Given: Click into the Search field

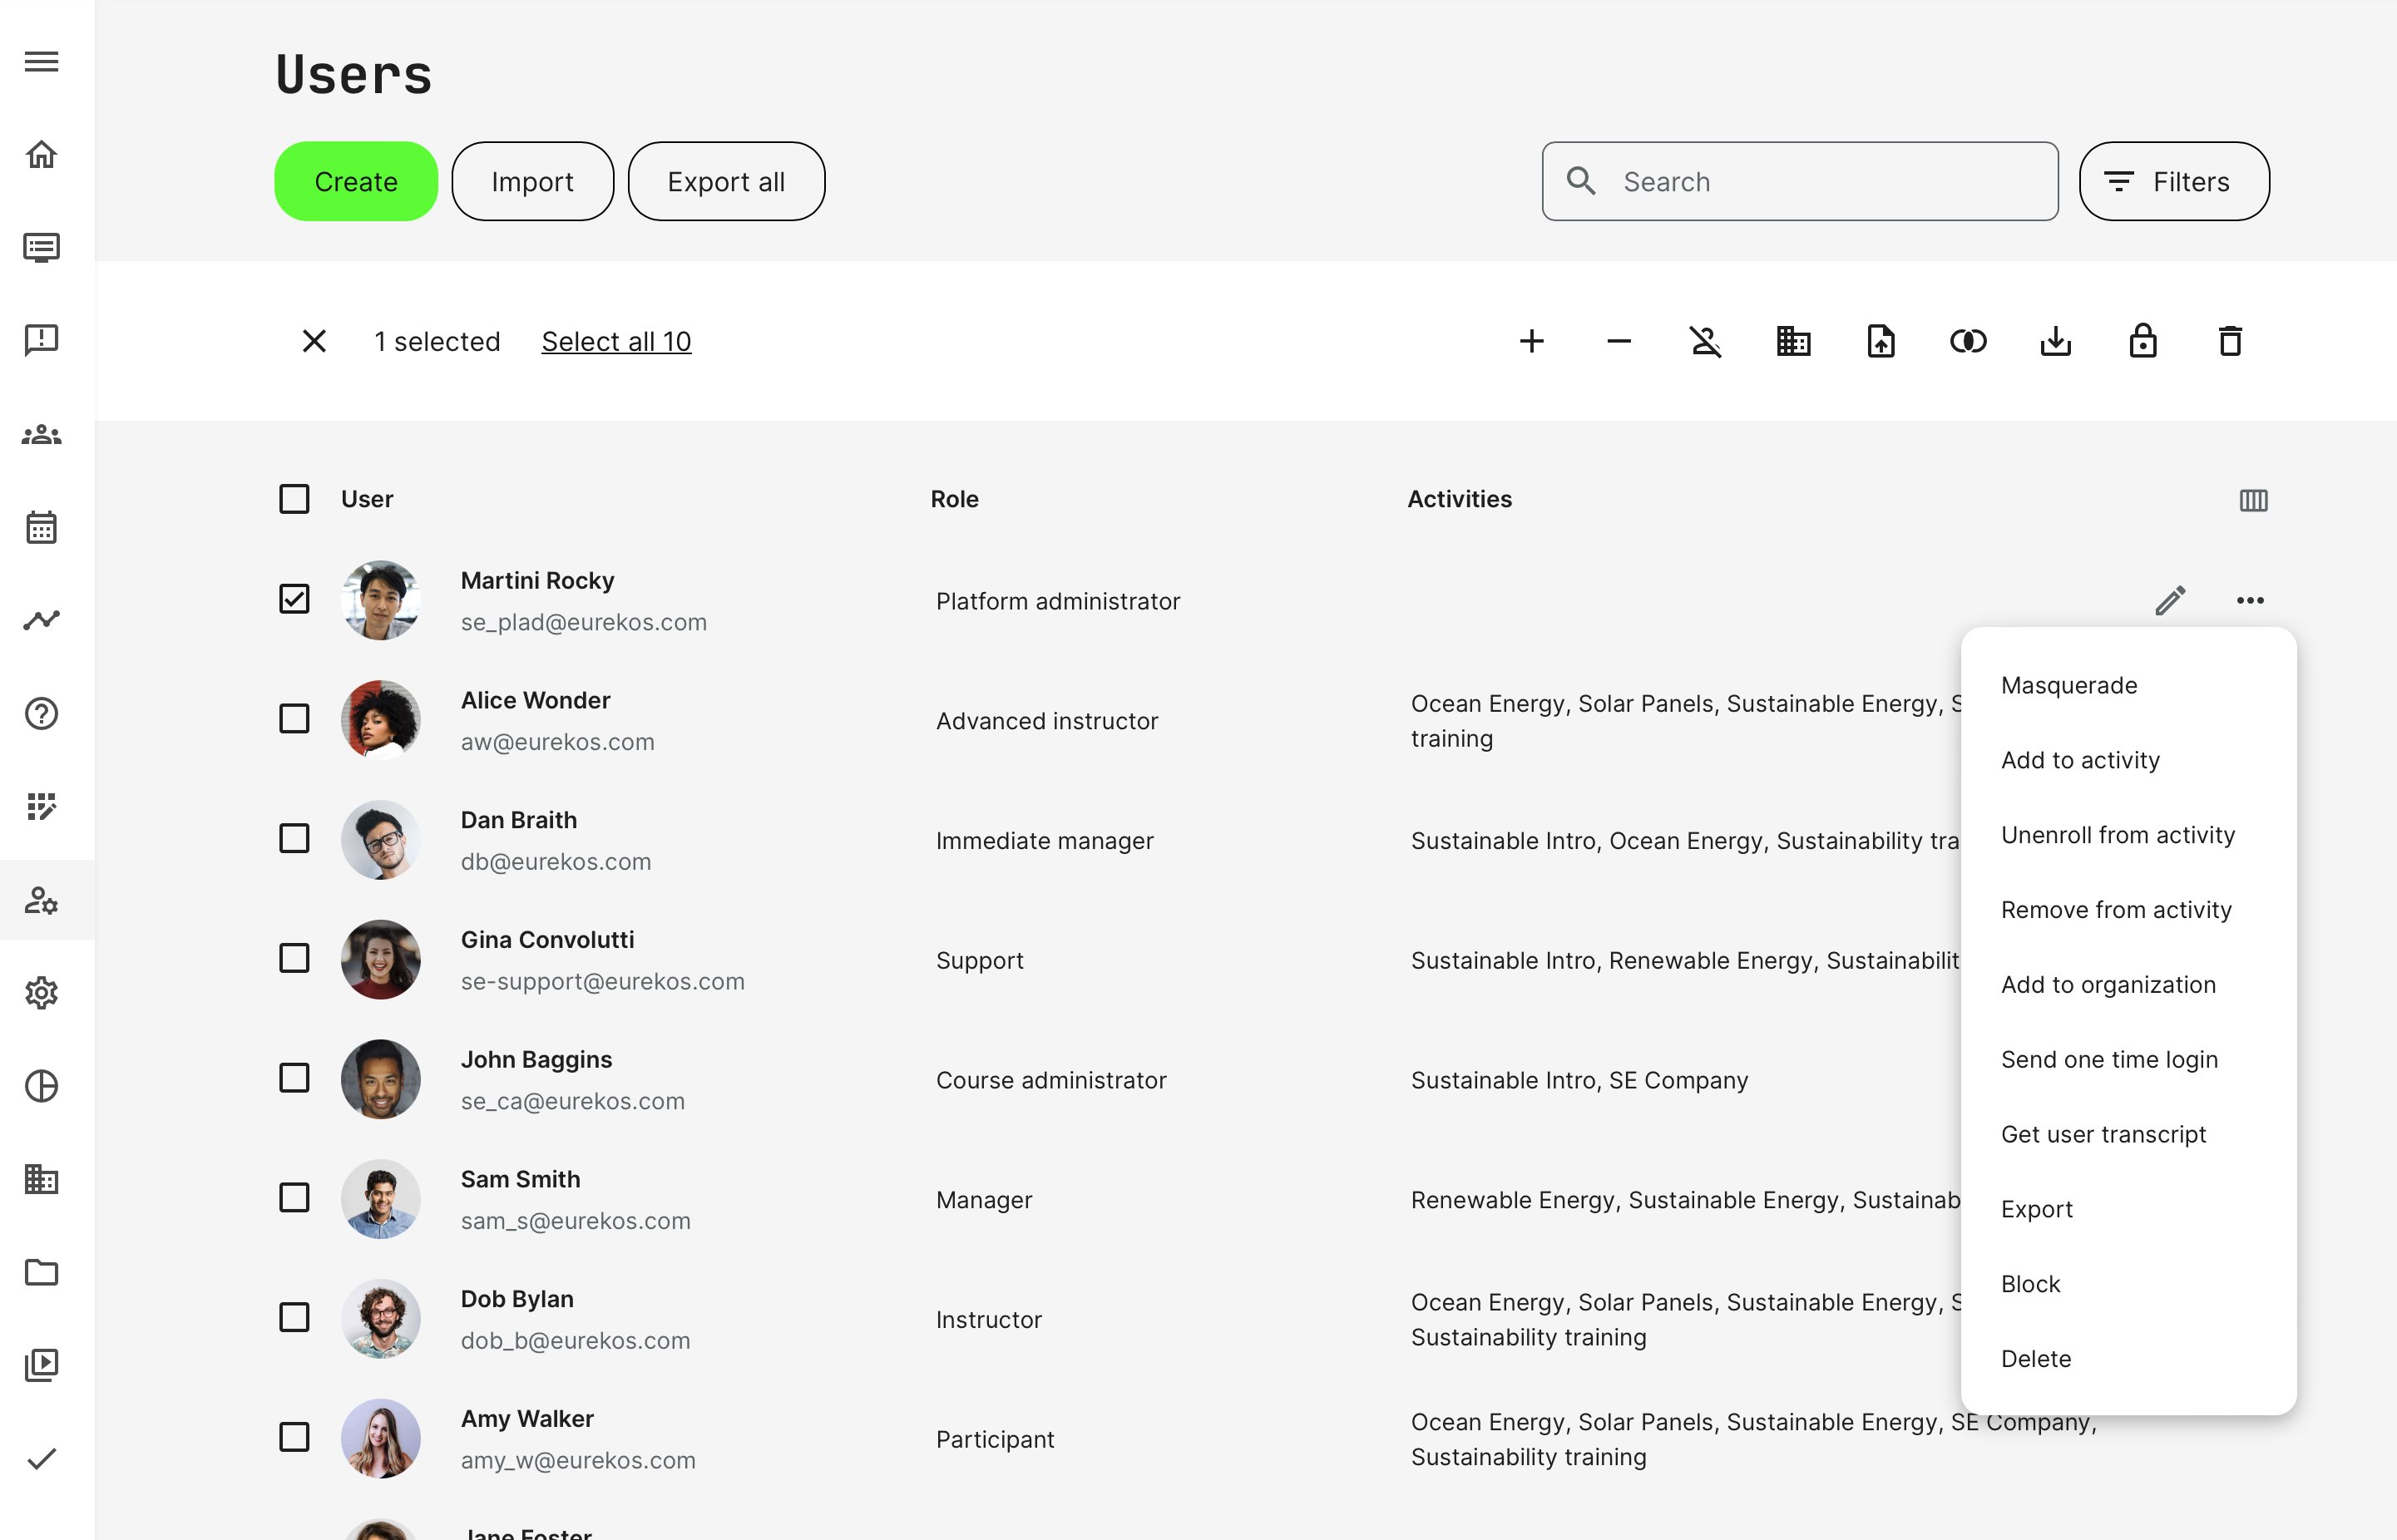Looking at the screenshot, I should coord(1820,182).
